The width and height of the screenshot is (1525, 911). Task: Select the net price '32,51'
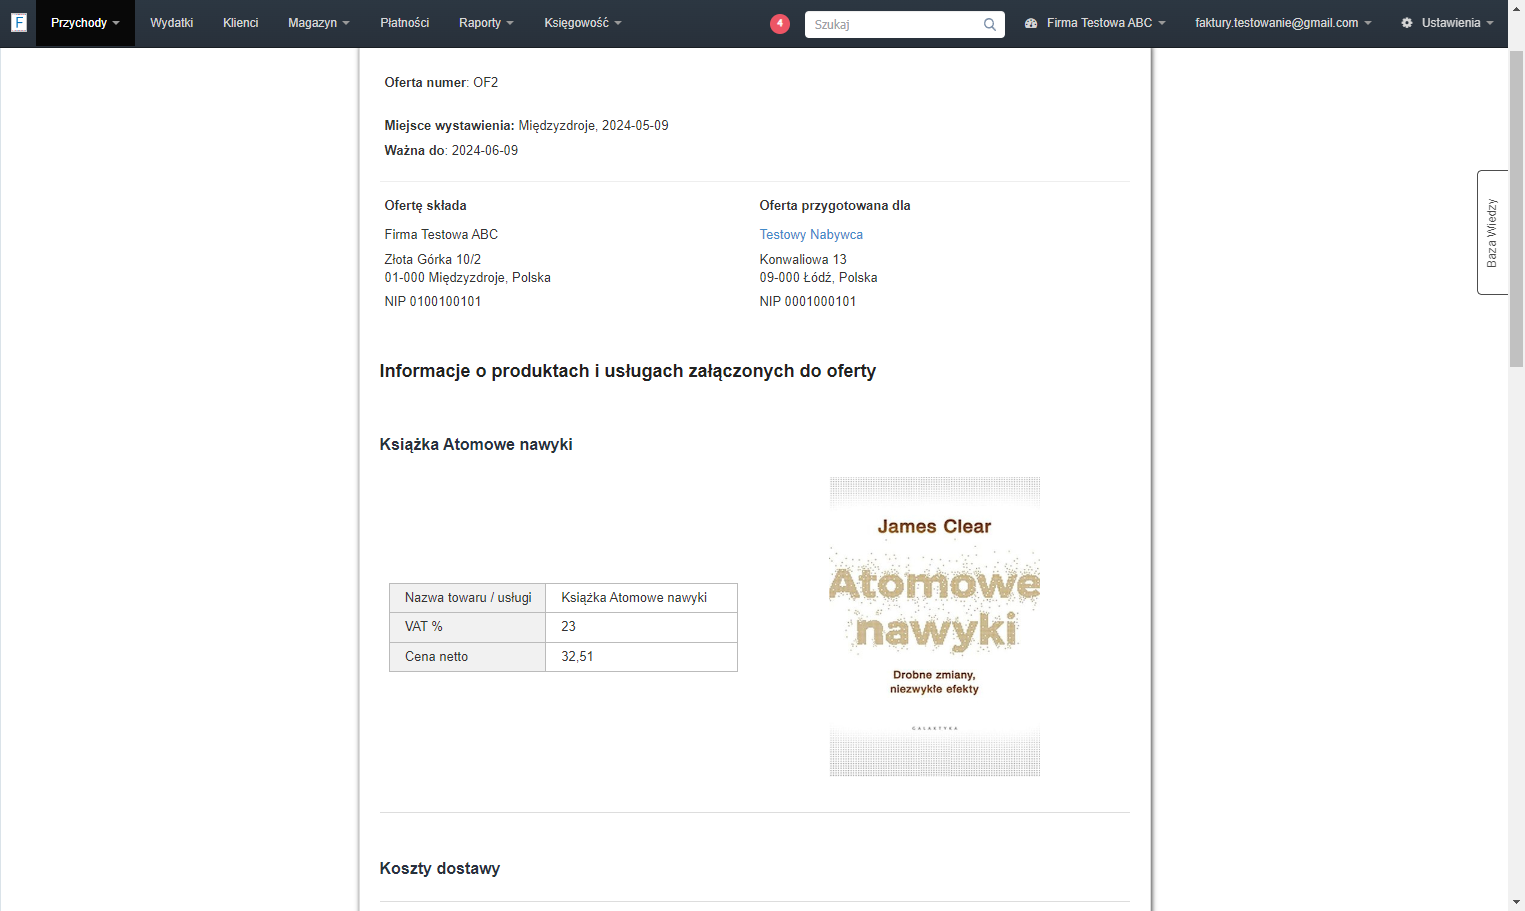point(577,657)
